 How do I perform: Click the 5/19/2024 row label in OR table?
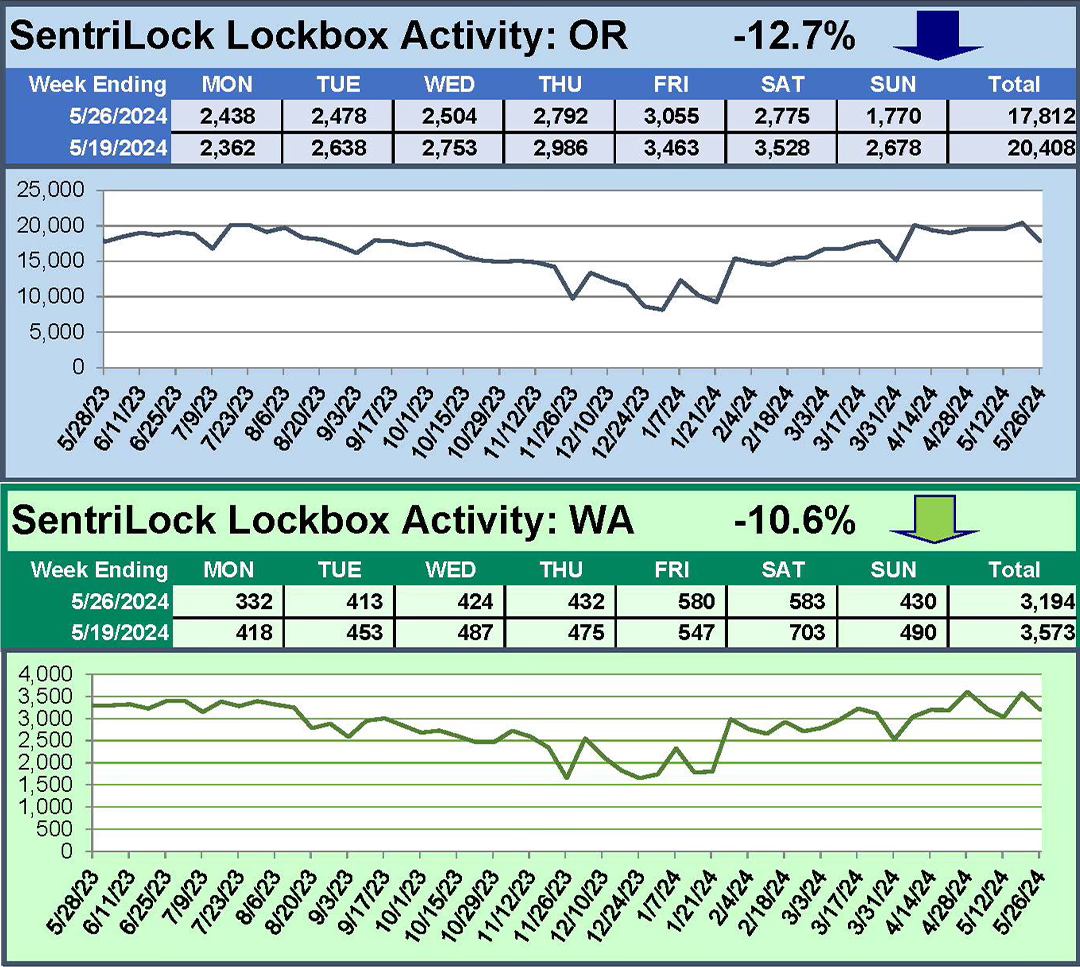coord(118,148)
